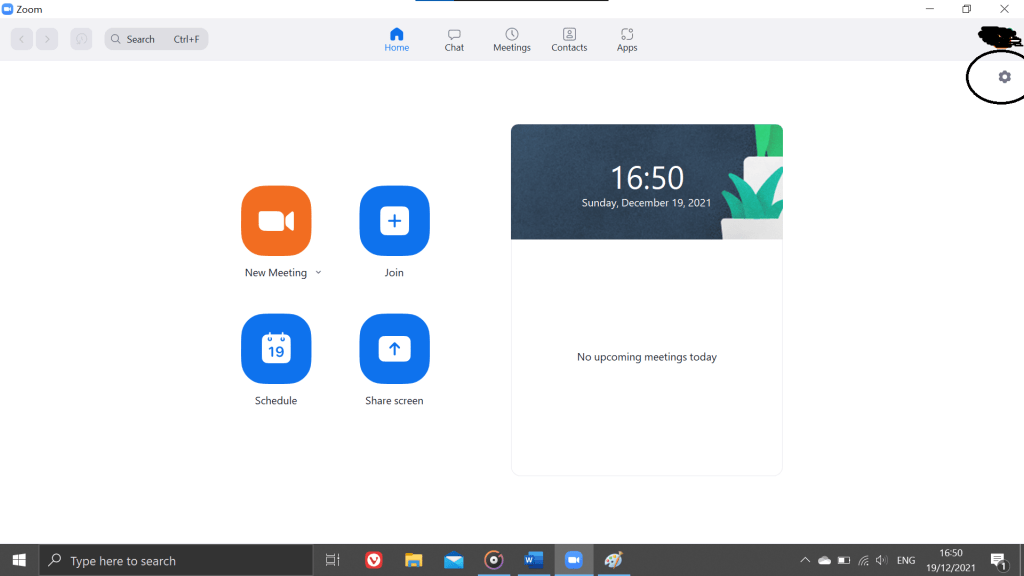Open Zoom settings gear icon
This screenshot has height=576, width=1024.
click(1004, 77)
